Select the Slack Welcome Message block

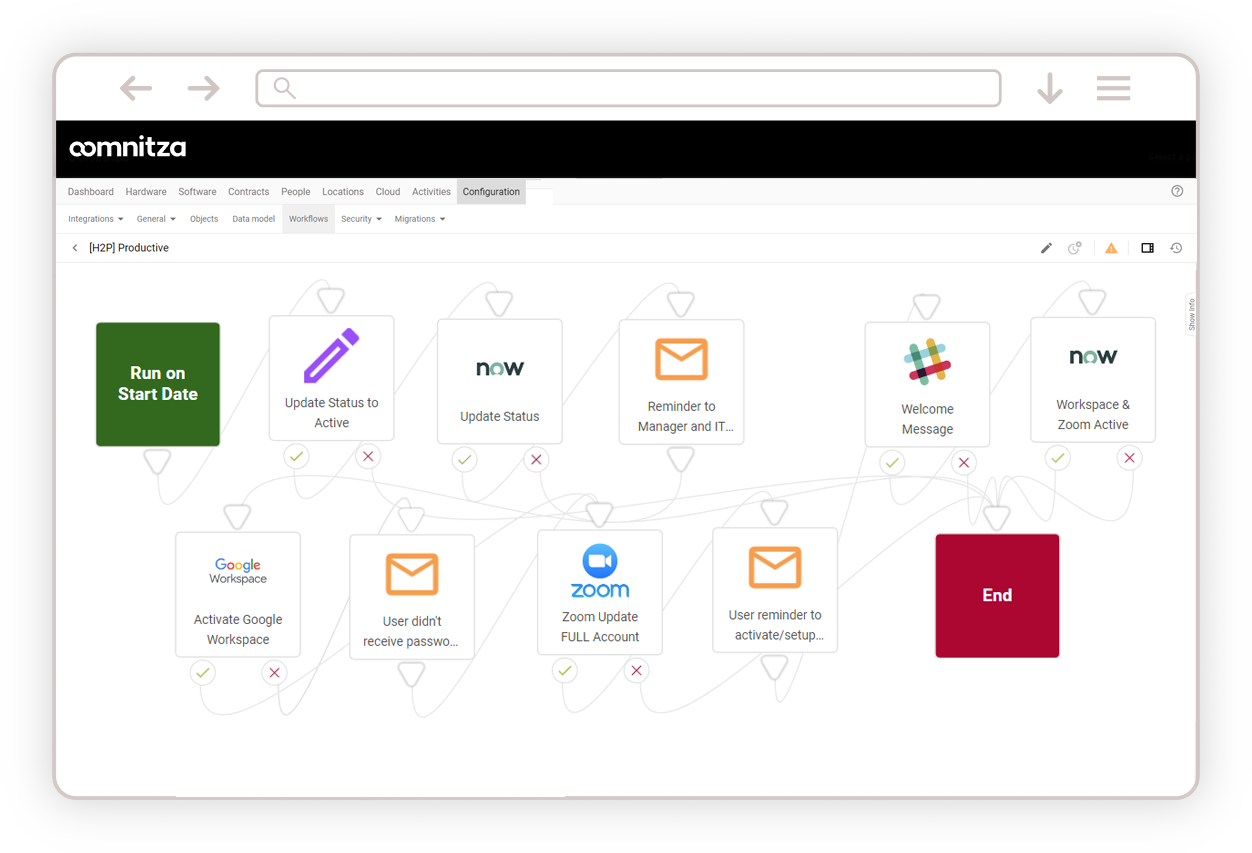(x=927, y=384)
